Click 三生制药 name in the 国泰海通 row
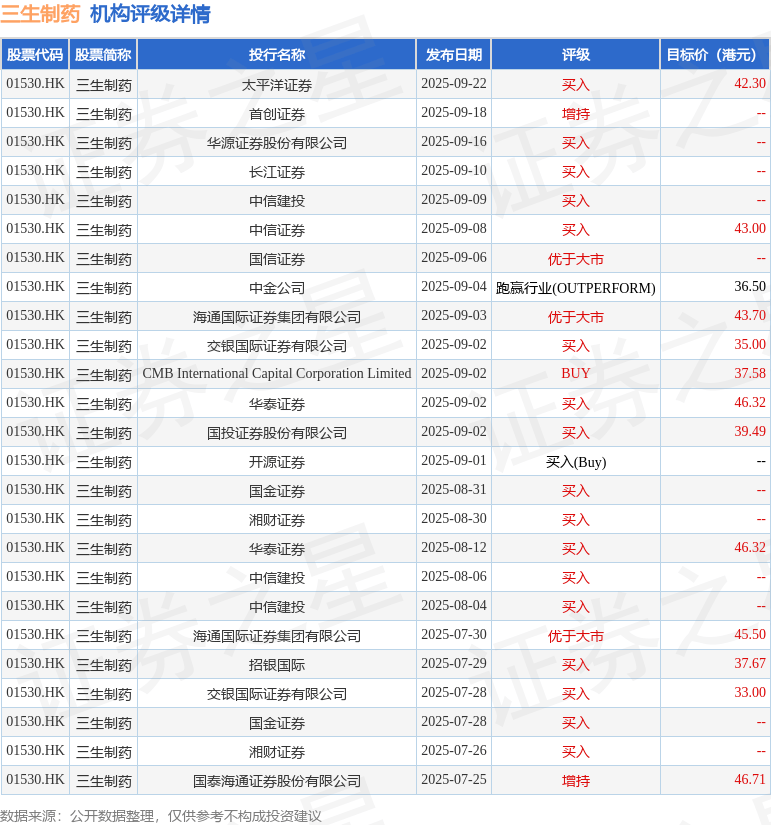Viewport: 771px width, 825px height. tap(104, 781)
